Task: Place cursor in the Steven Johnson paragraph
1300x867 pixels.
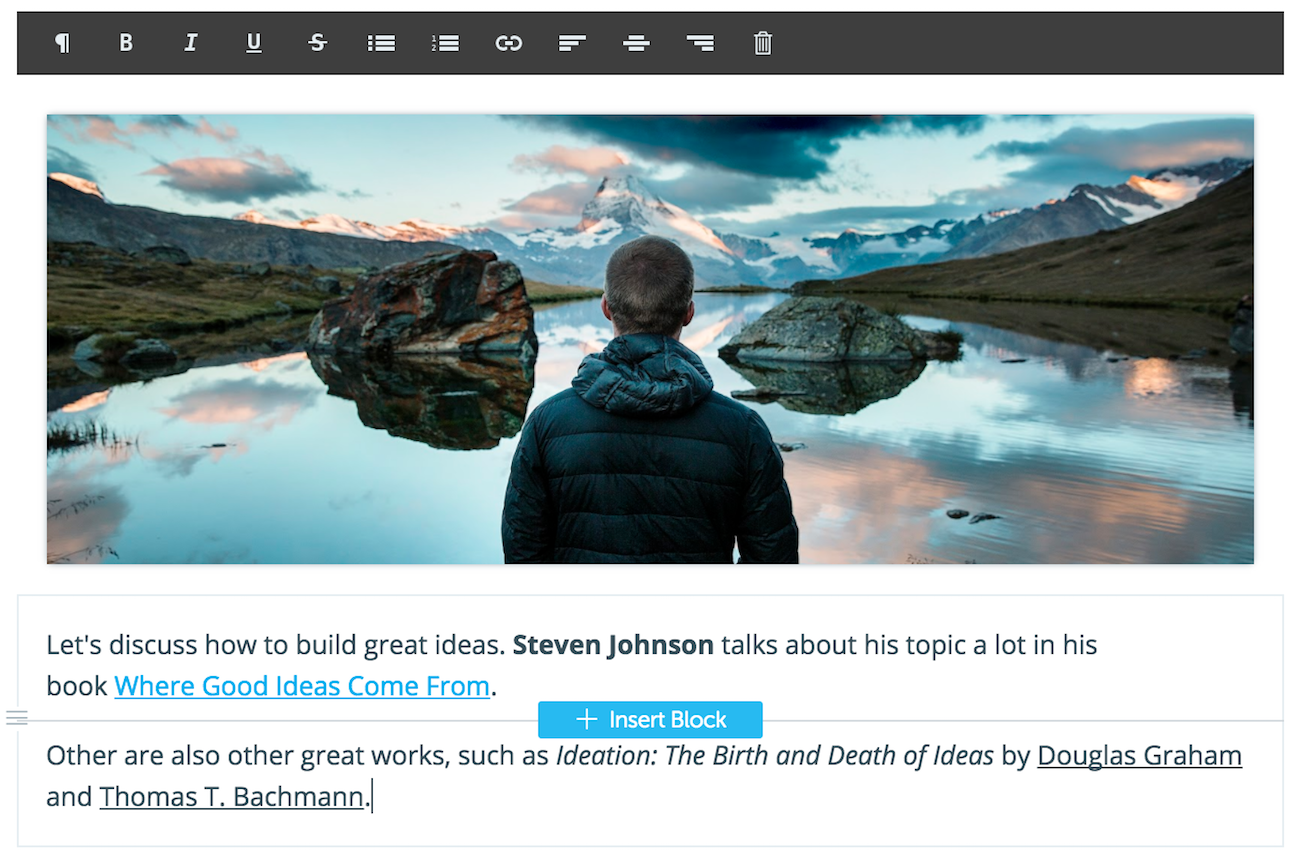Action: point(572,665)
